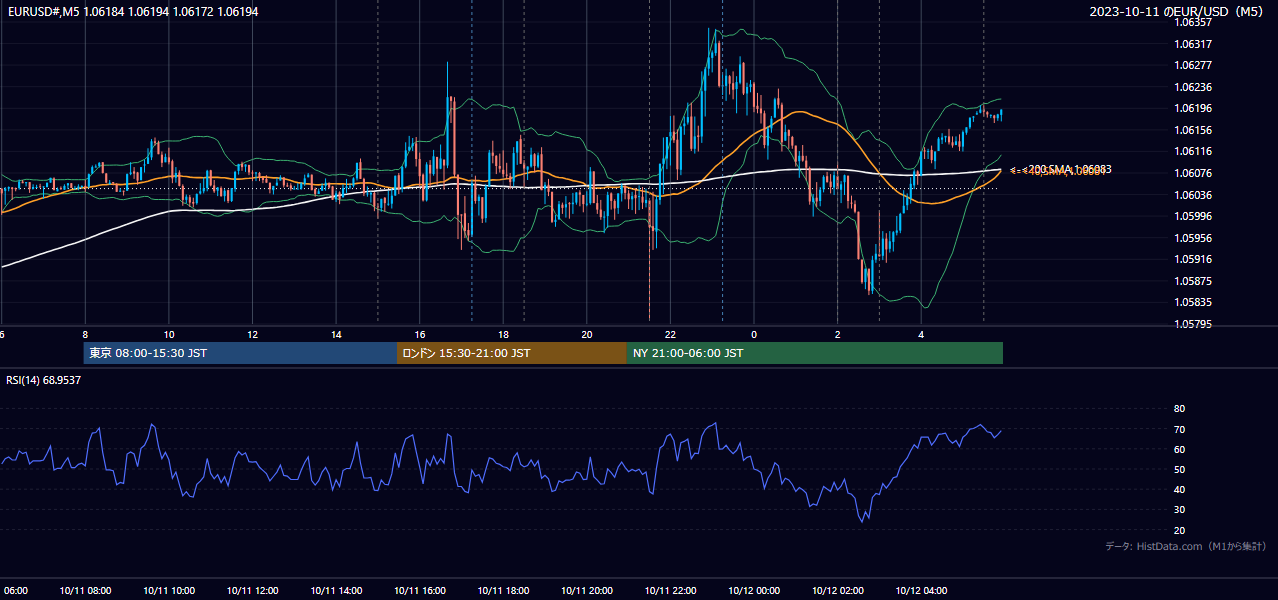Click the '10/11 12:00' time axis label
1278x600 pixels.
pos(252,590)
